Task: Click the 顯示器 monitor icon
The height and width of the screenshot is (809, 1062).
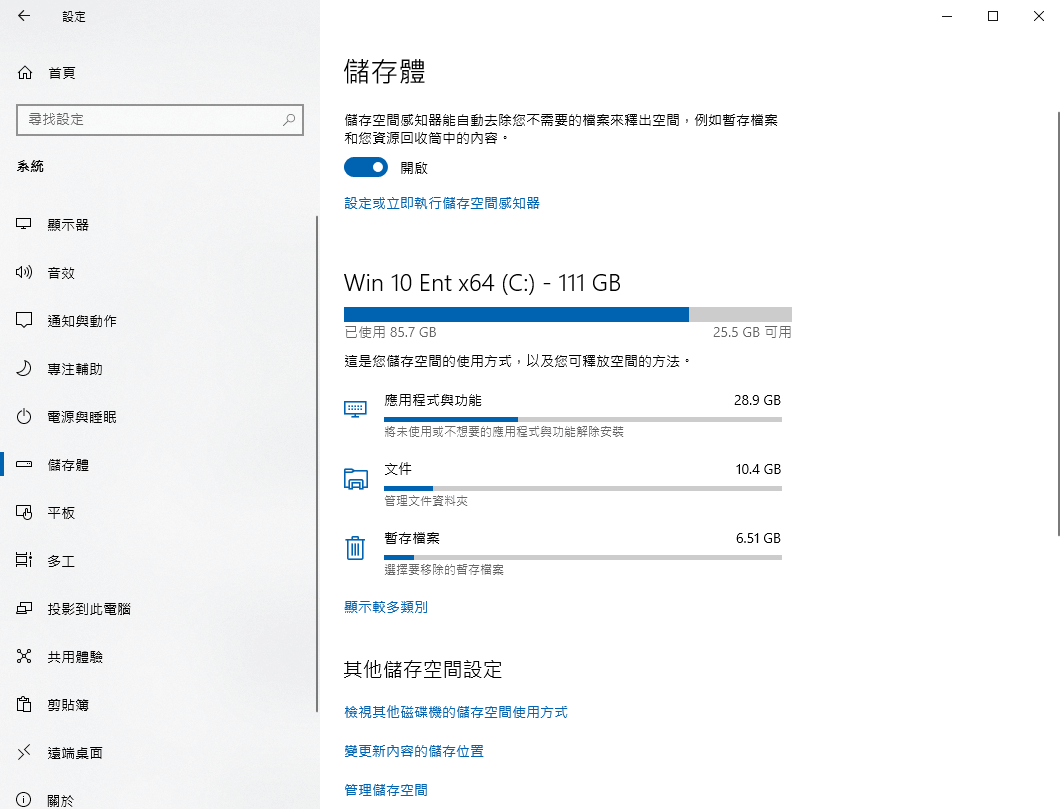Action: tap(25, 225)
